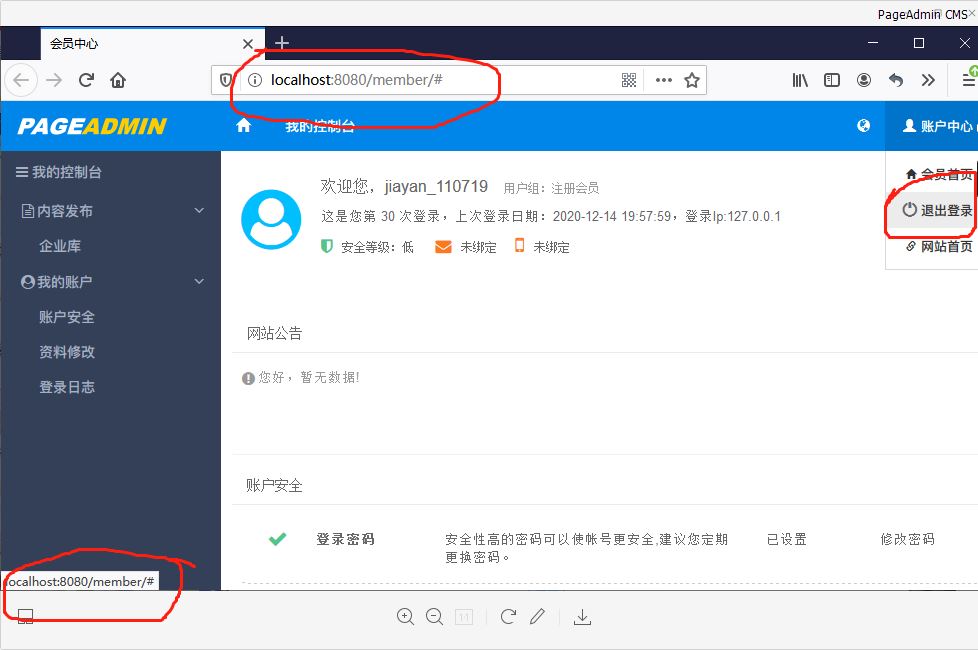Open browser home page icon
Image resolution: width=978 pixels, height=650 pixels.
coord(118,80)
